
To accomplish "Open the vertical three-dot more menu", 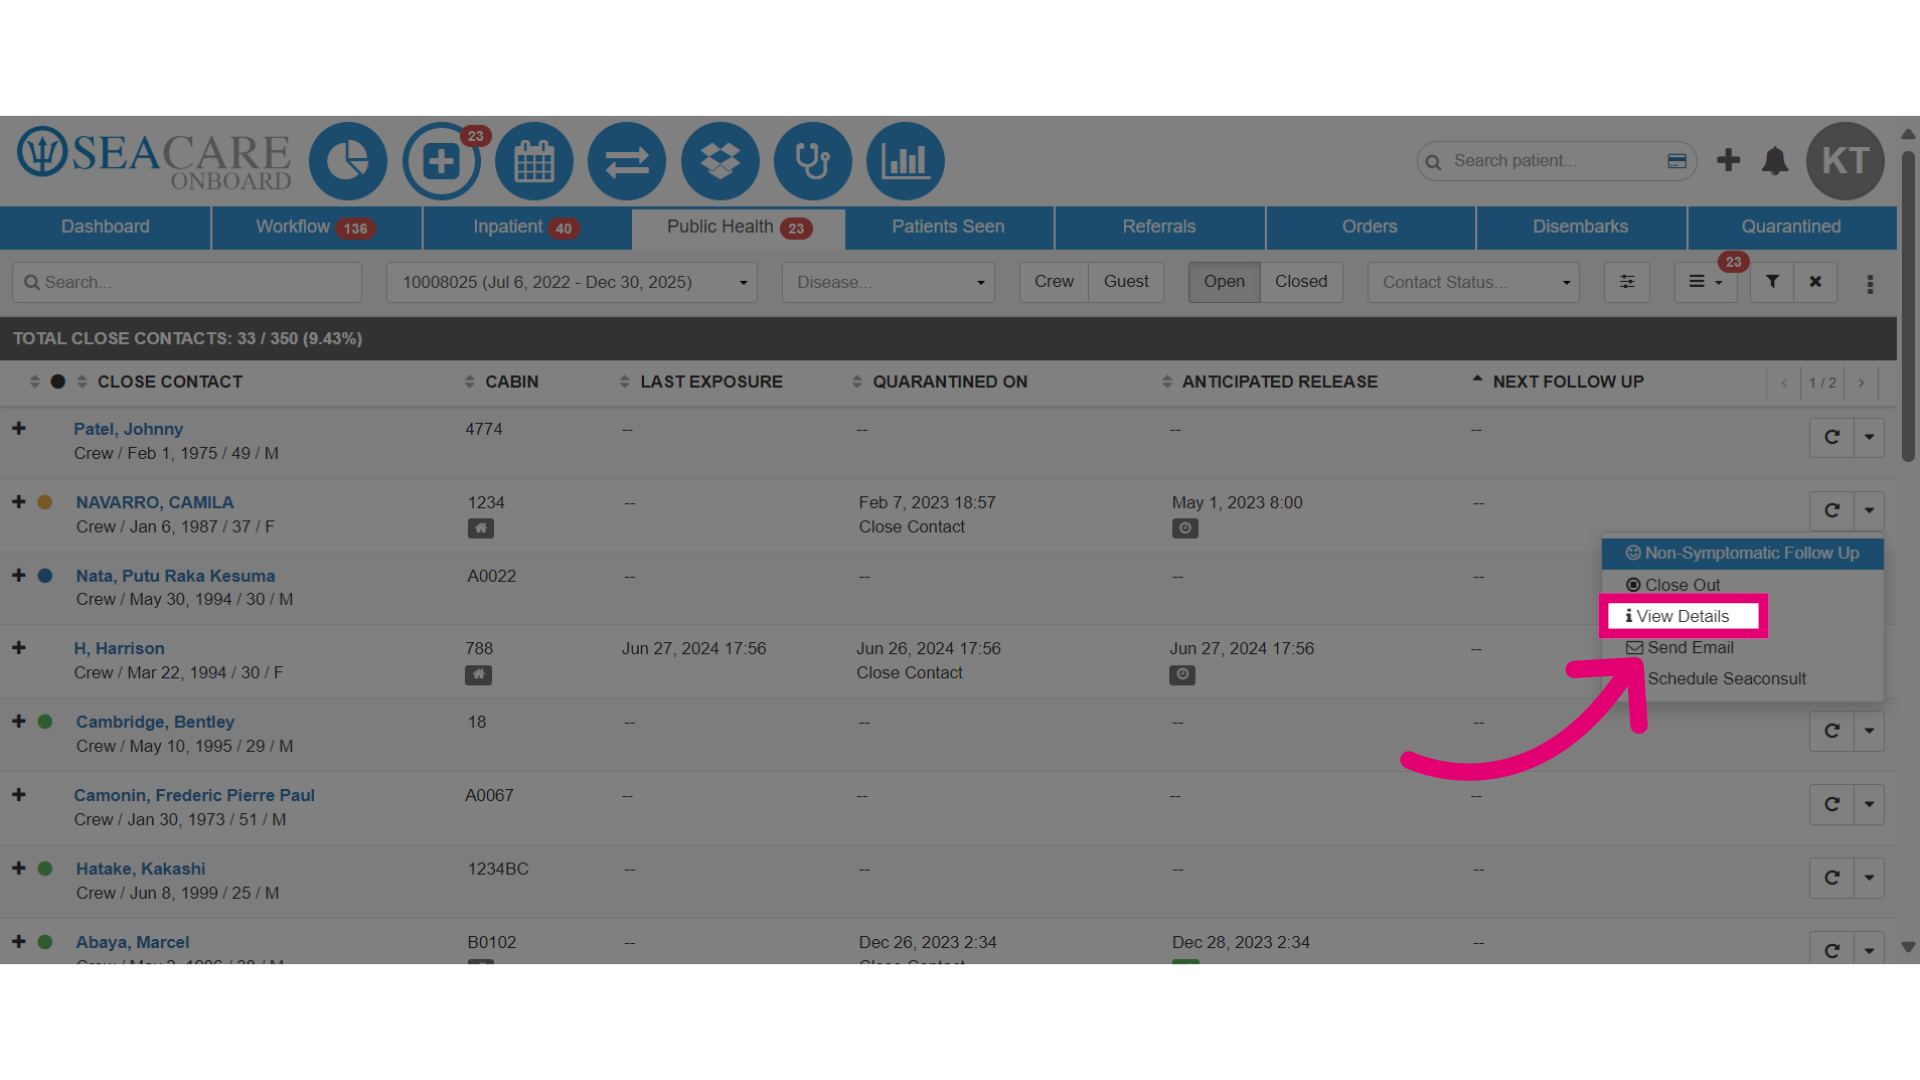I will [x=1870, y=284].
